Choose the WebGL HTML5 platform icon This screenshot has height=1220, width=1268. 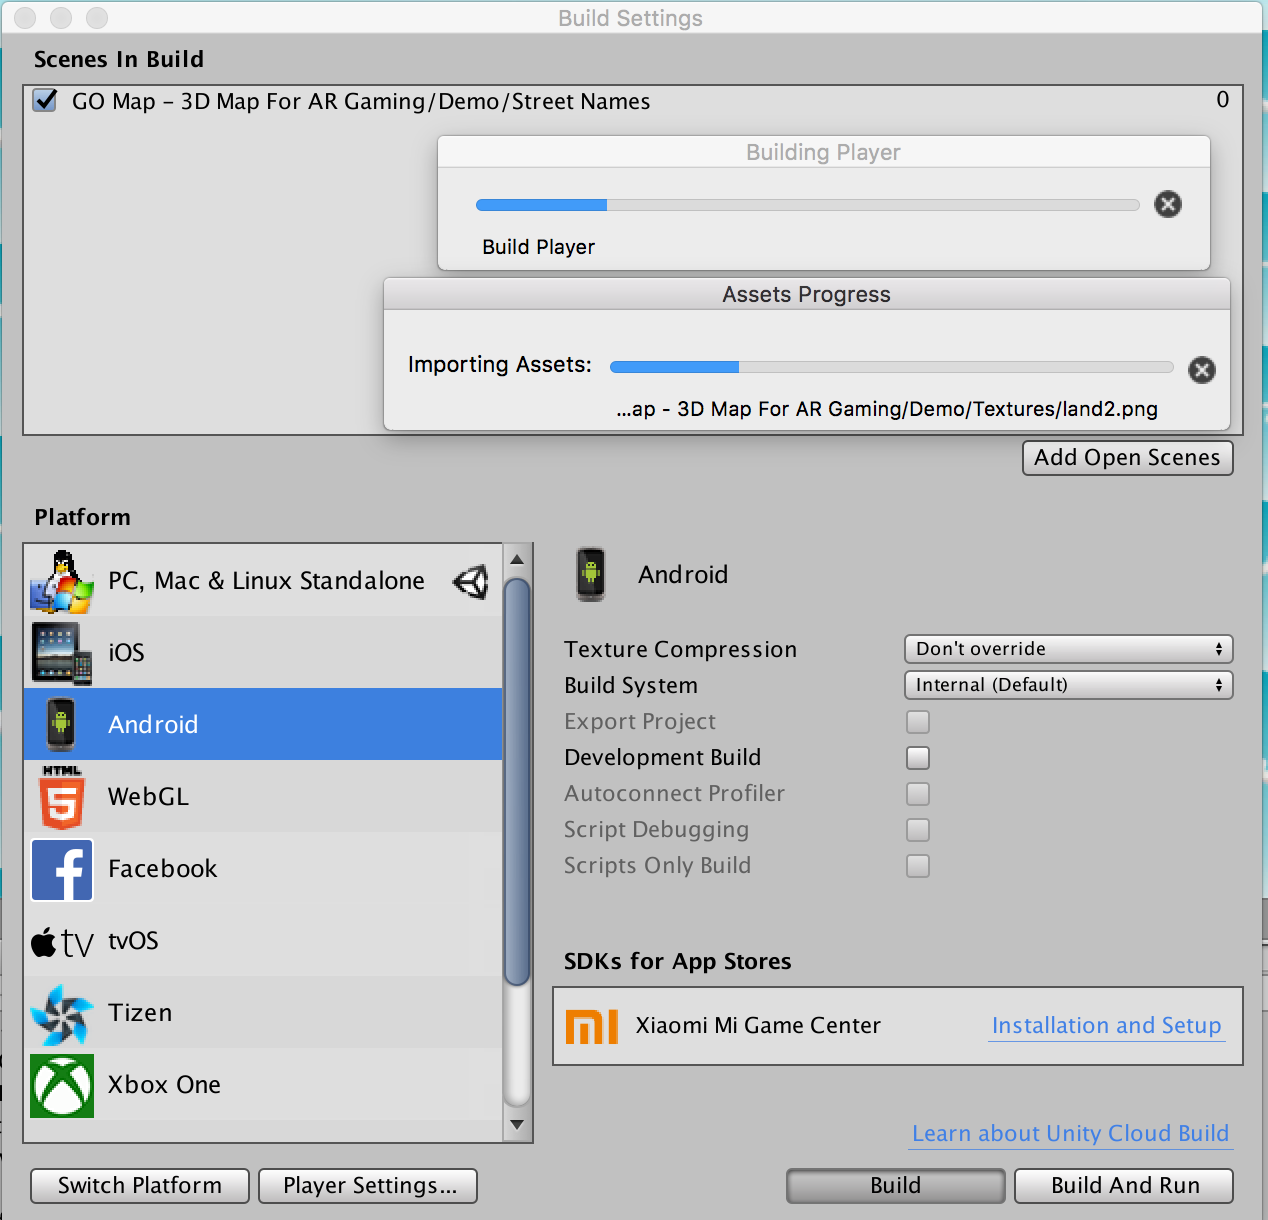coord(62,797)
